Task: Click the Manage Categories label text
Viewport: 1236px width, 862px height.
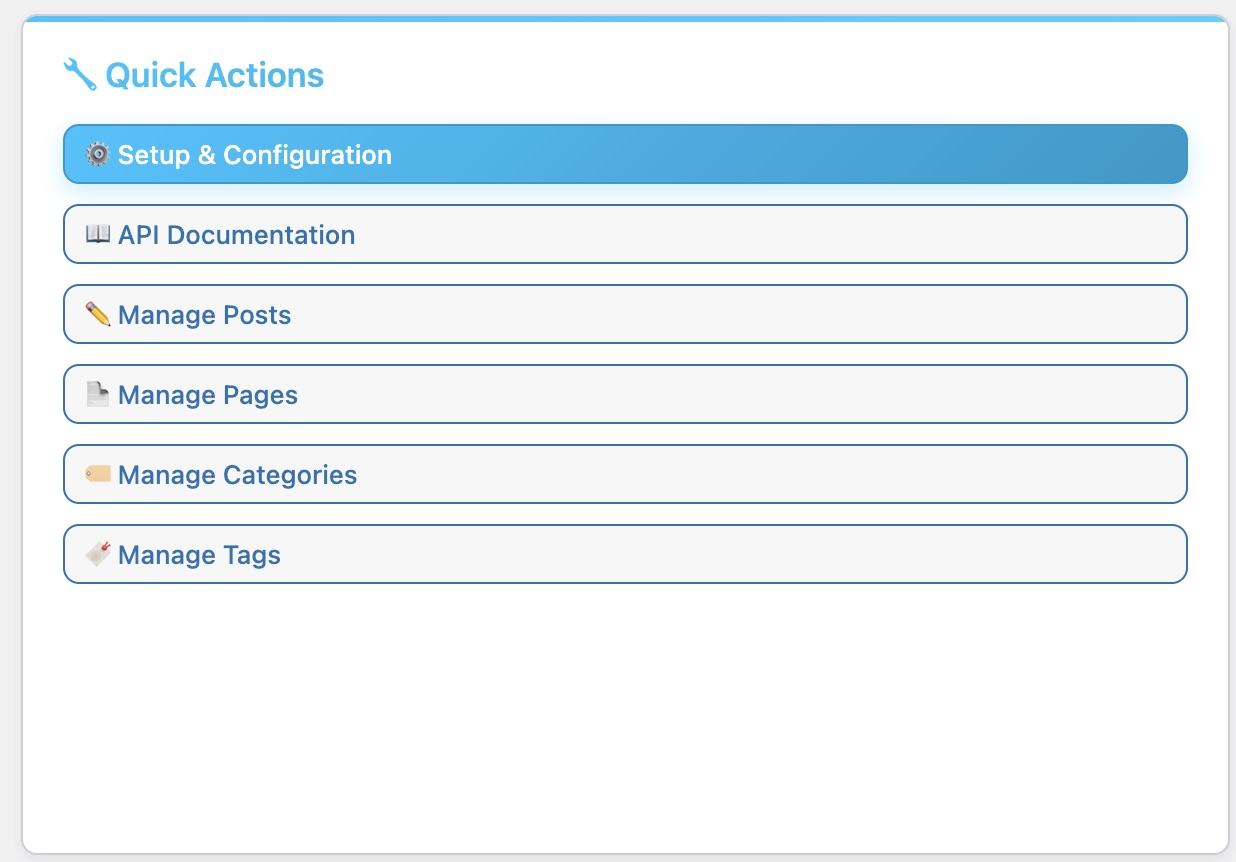Action: coord(237,474)
